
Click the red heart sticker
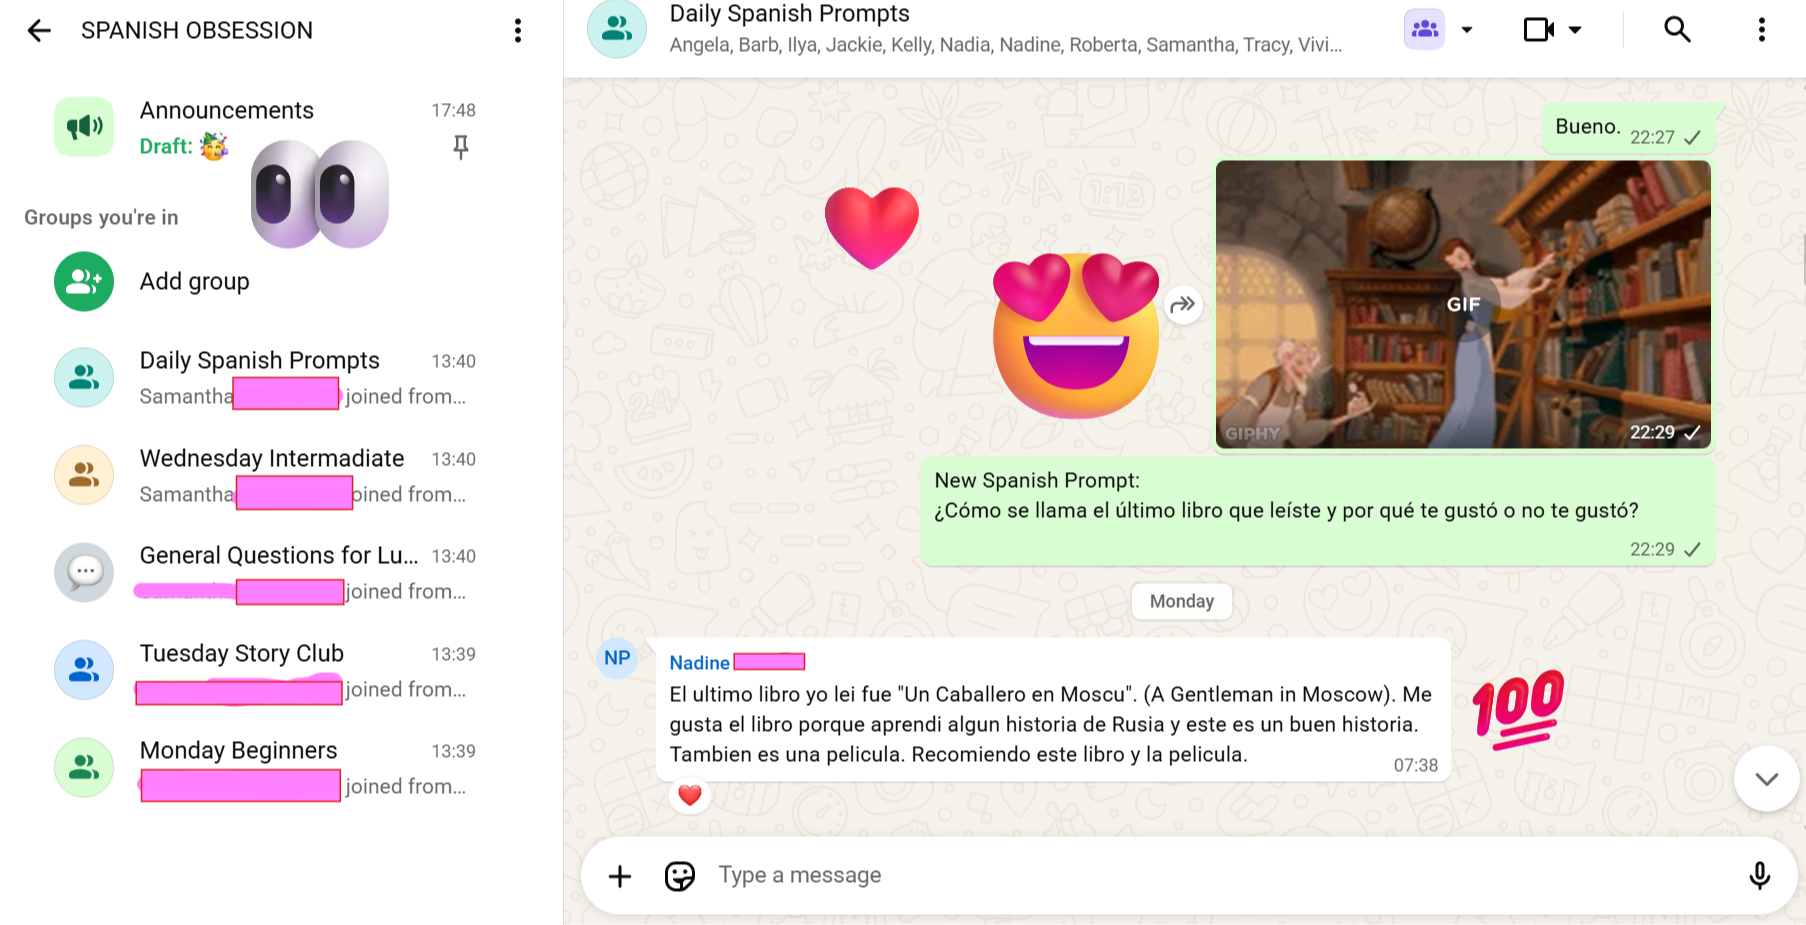872,228
